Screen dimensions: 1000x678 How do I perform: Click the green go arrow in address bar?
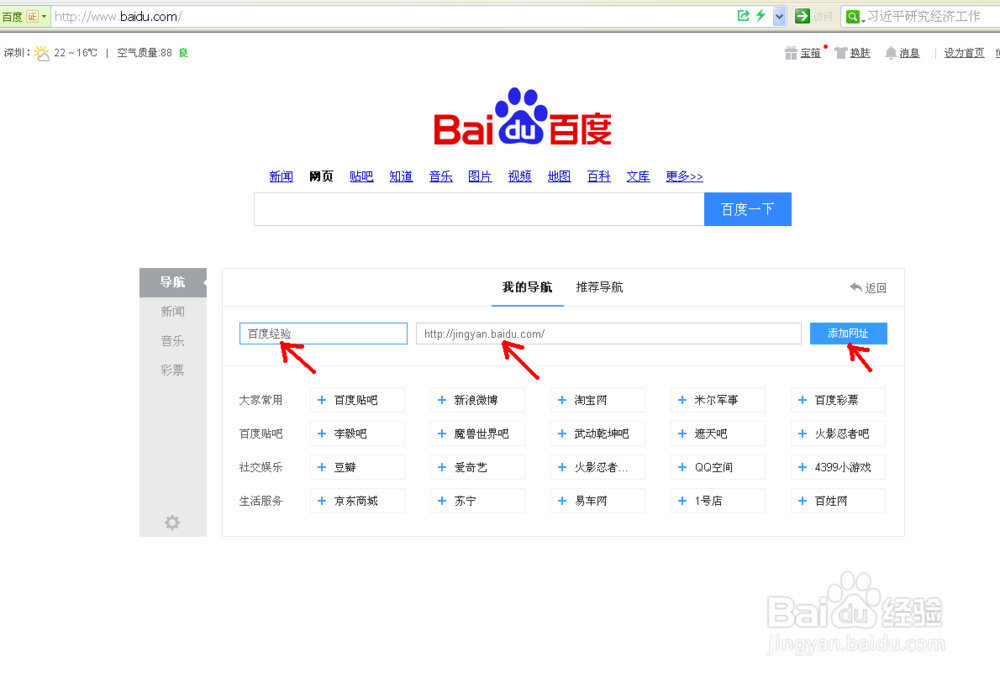pos(802,16)
